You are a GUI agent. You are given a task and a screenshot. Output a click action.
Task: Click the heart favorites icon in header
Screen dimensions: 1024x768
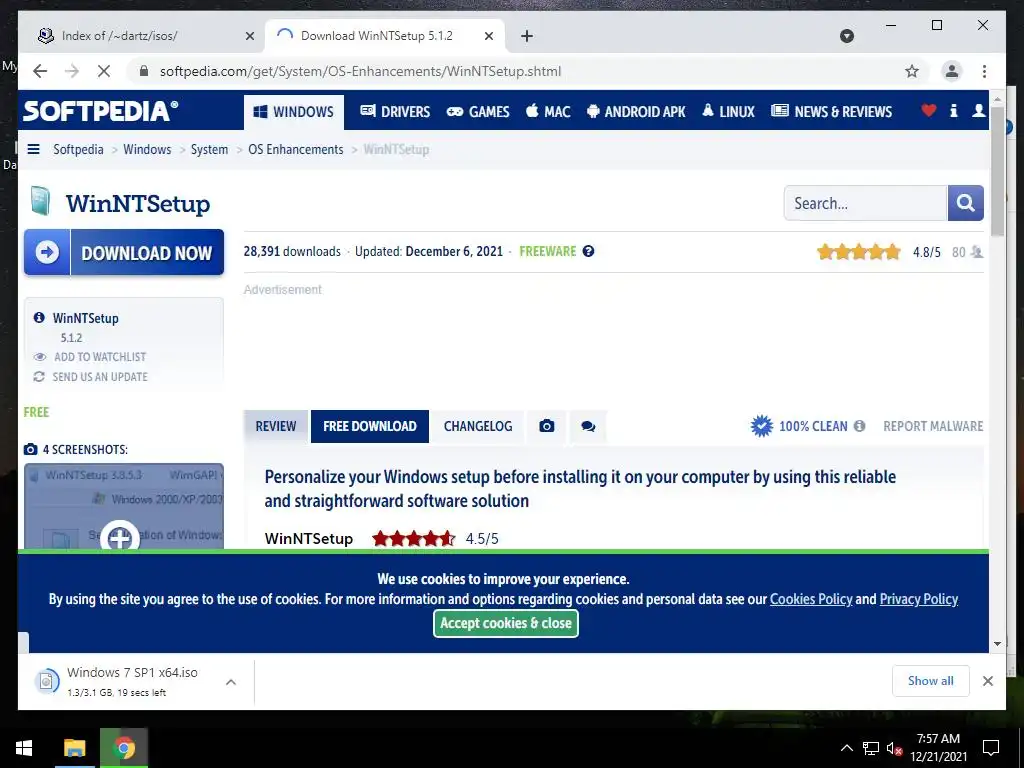[x=928, y=110]
